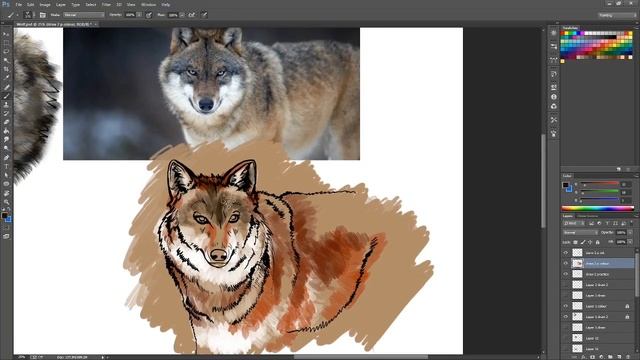Lock transparent pixels in Layers panel
The image size is (640, 360).
(576, 242)
